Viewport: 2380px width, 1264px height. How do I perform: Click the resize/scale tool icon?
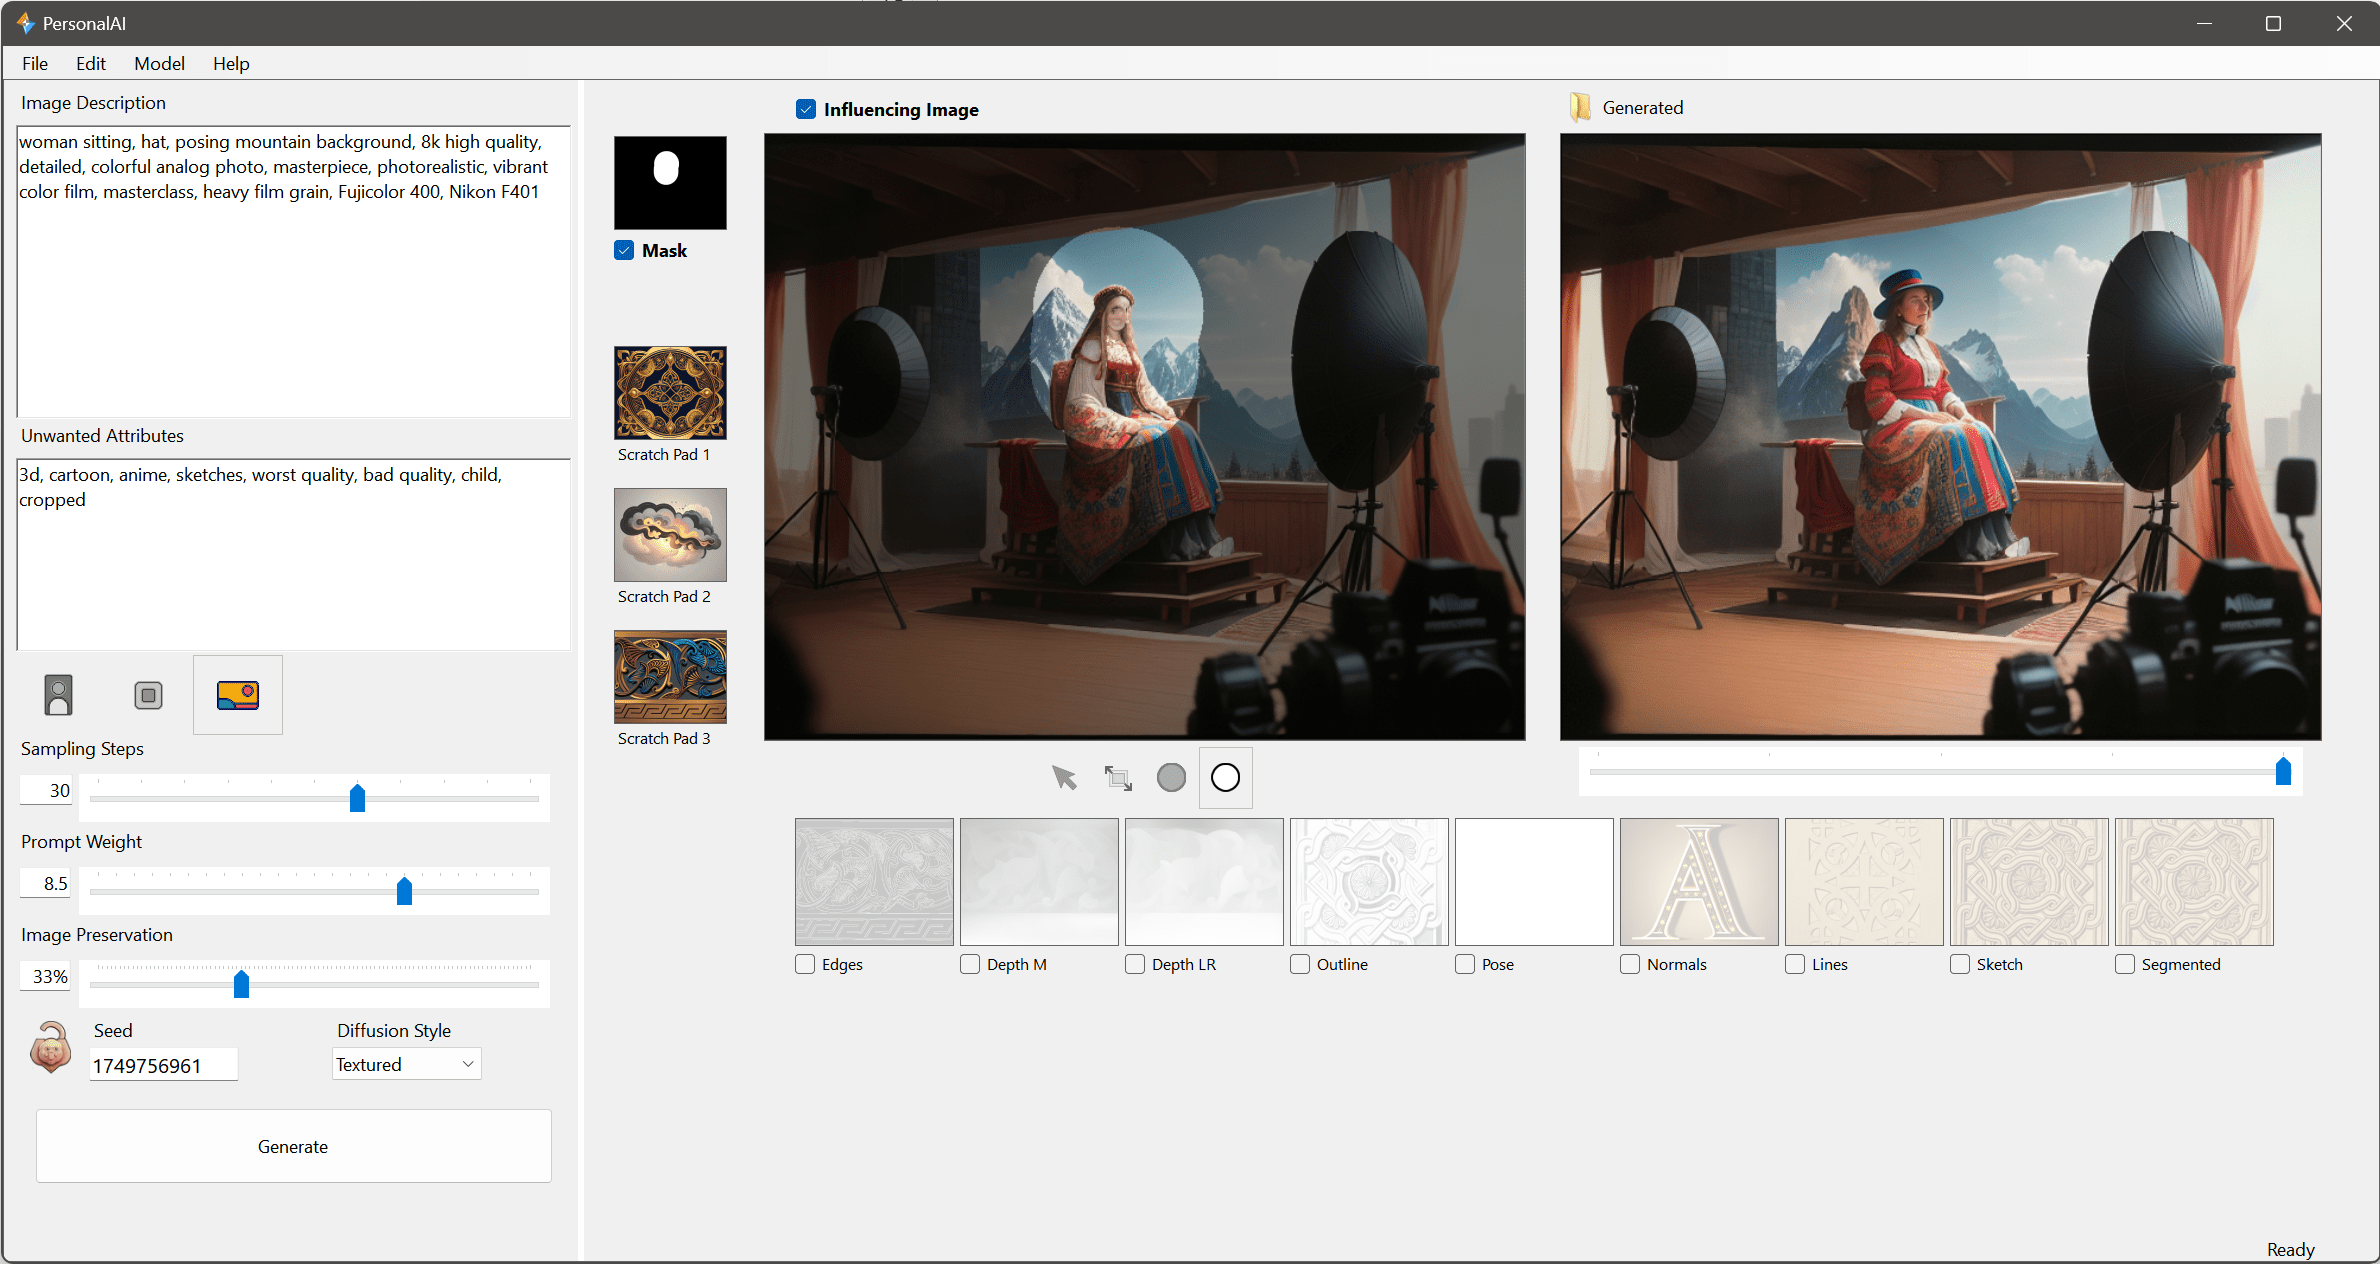tap(1117, 777)
